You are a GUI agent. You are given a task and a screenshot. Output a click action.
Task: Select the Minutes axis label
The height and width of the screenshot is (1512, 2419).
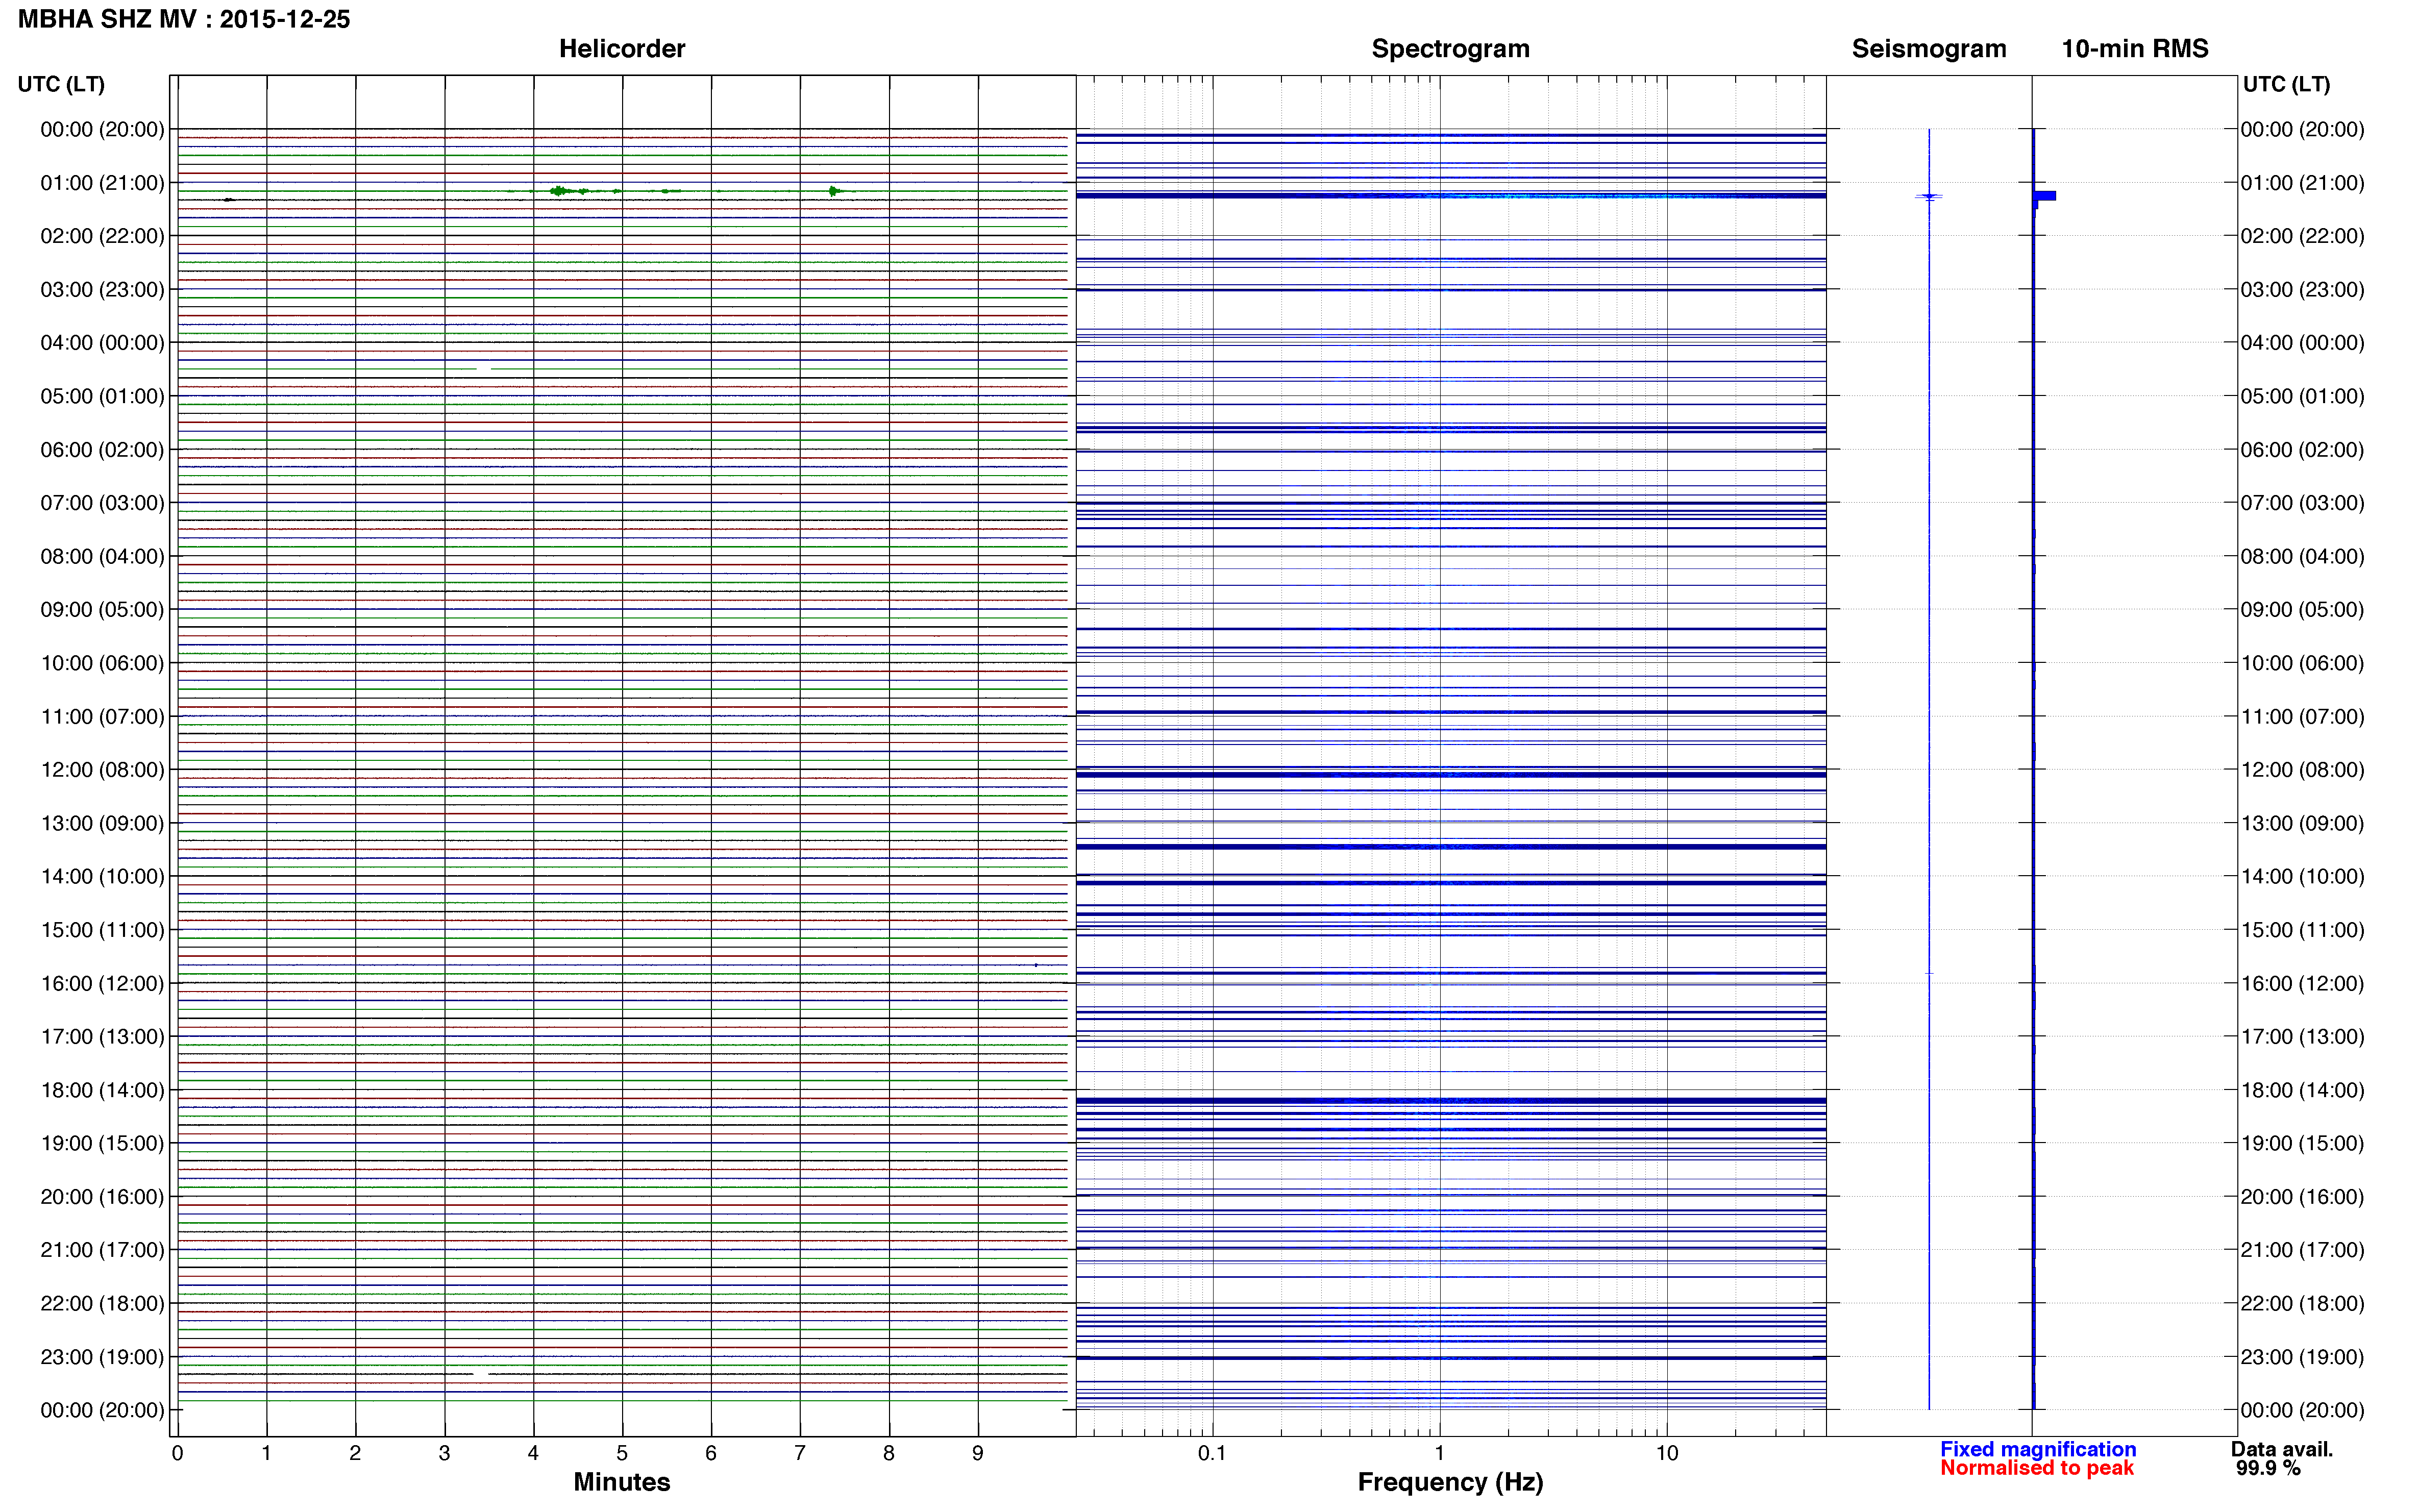coord(622,1482)
